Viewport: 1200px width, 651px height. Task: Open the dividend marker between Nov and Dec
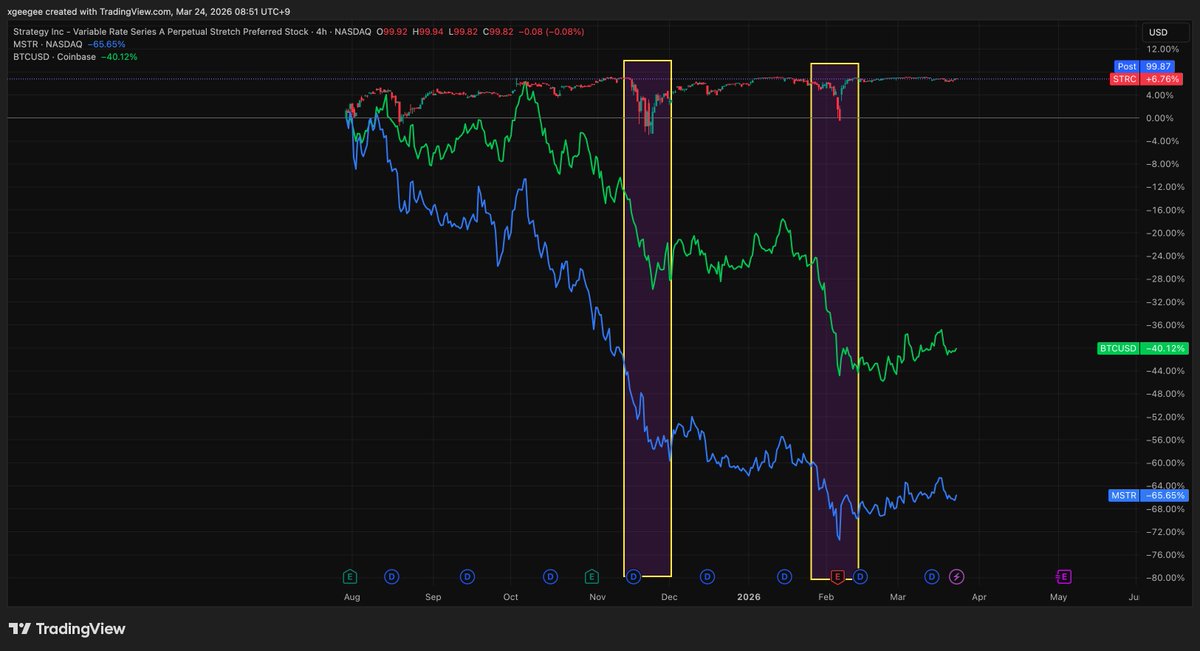coord(633,576)
